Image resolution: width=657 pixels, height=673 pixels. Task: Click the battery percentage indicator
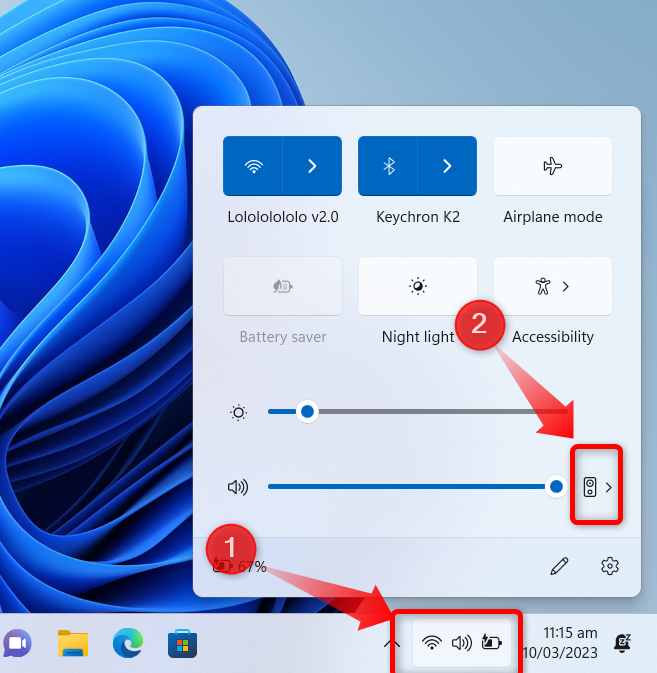coord(240,566)
